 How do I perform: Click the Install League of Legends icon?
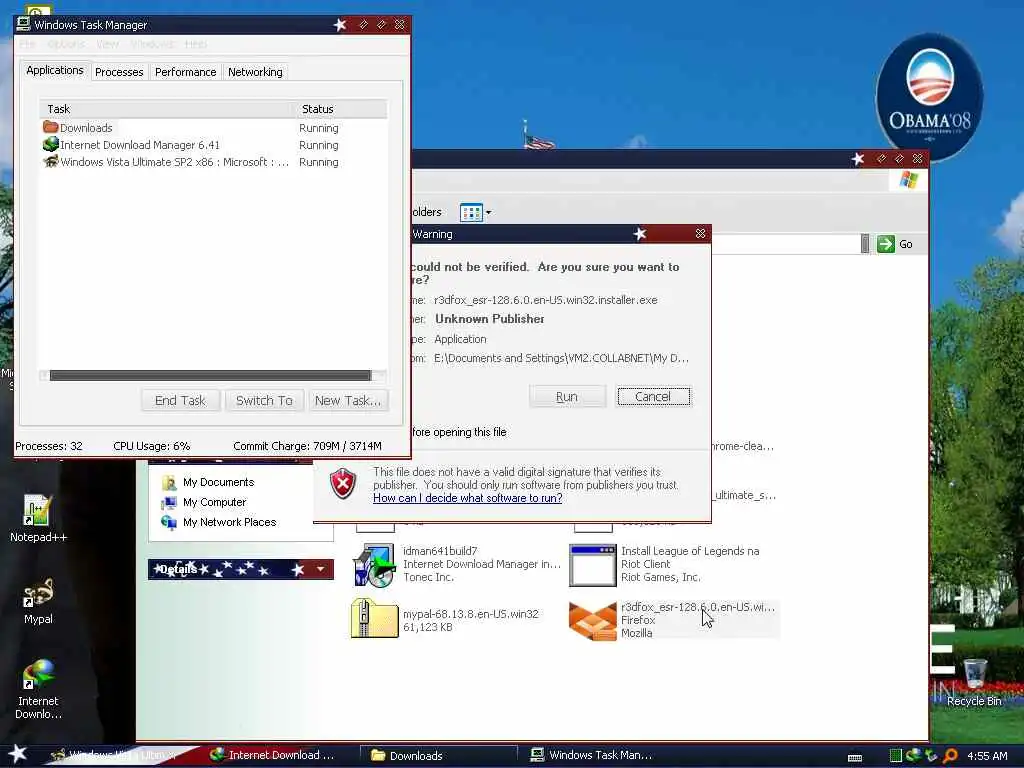coord(592,565)
